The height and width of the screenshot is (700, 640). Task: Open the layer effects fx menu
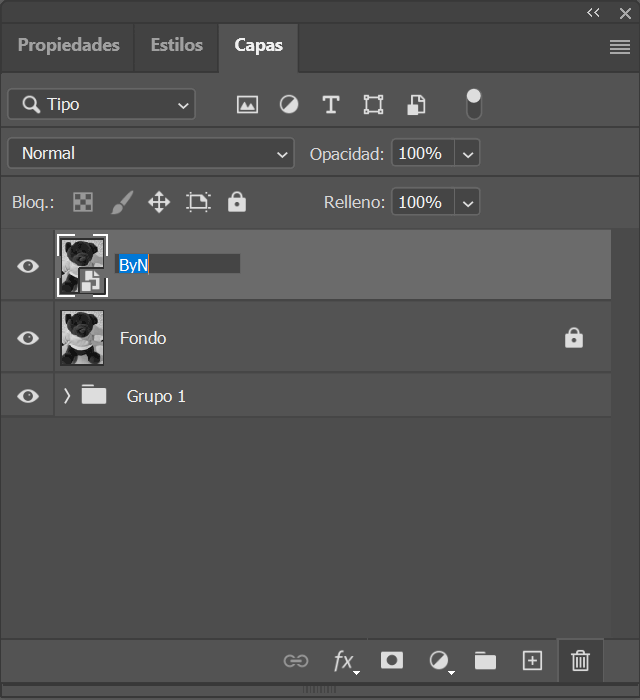click(x=345, y=660)
